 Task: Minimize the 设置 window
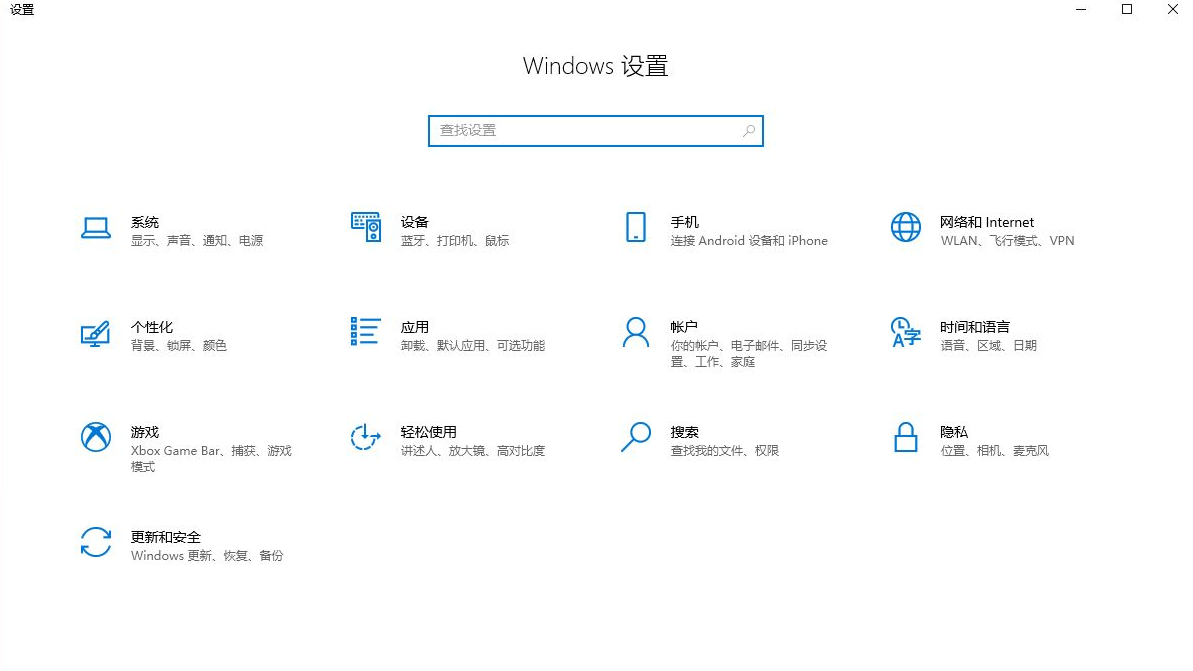pos(1081,9)
